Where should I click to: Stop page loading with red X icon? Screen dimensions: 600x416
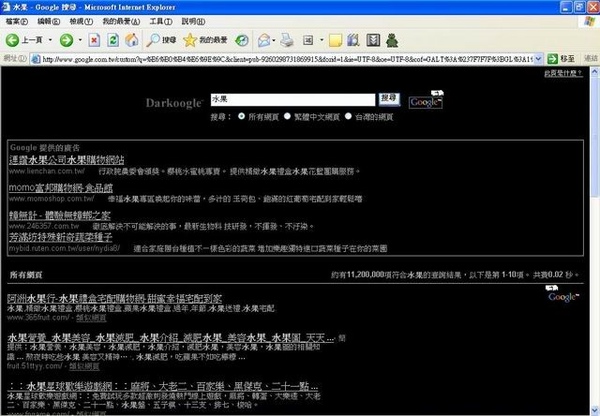point(94,40)
